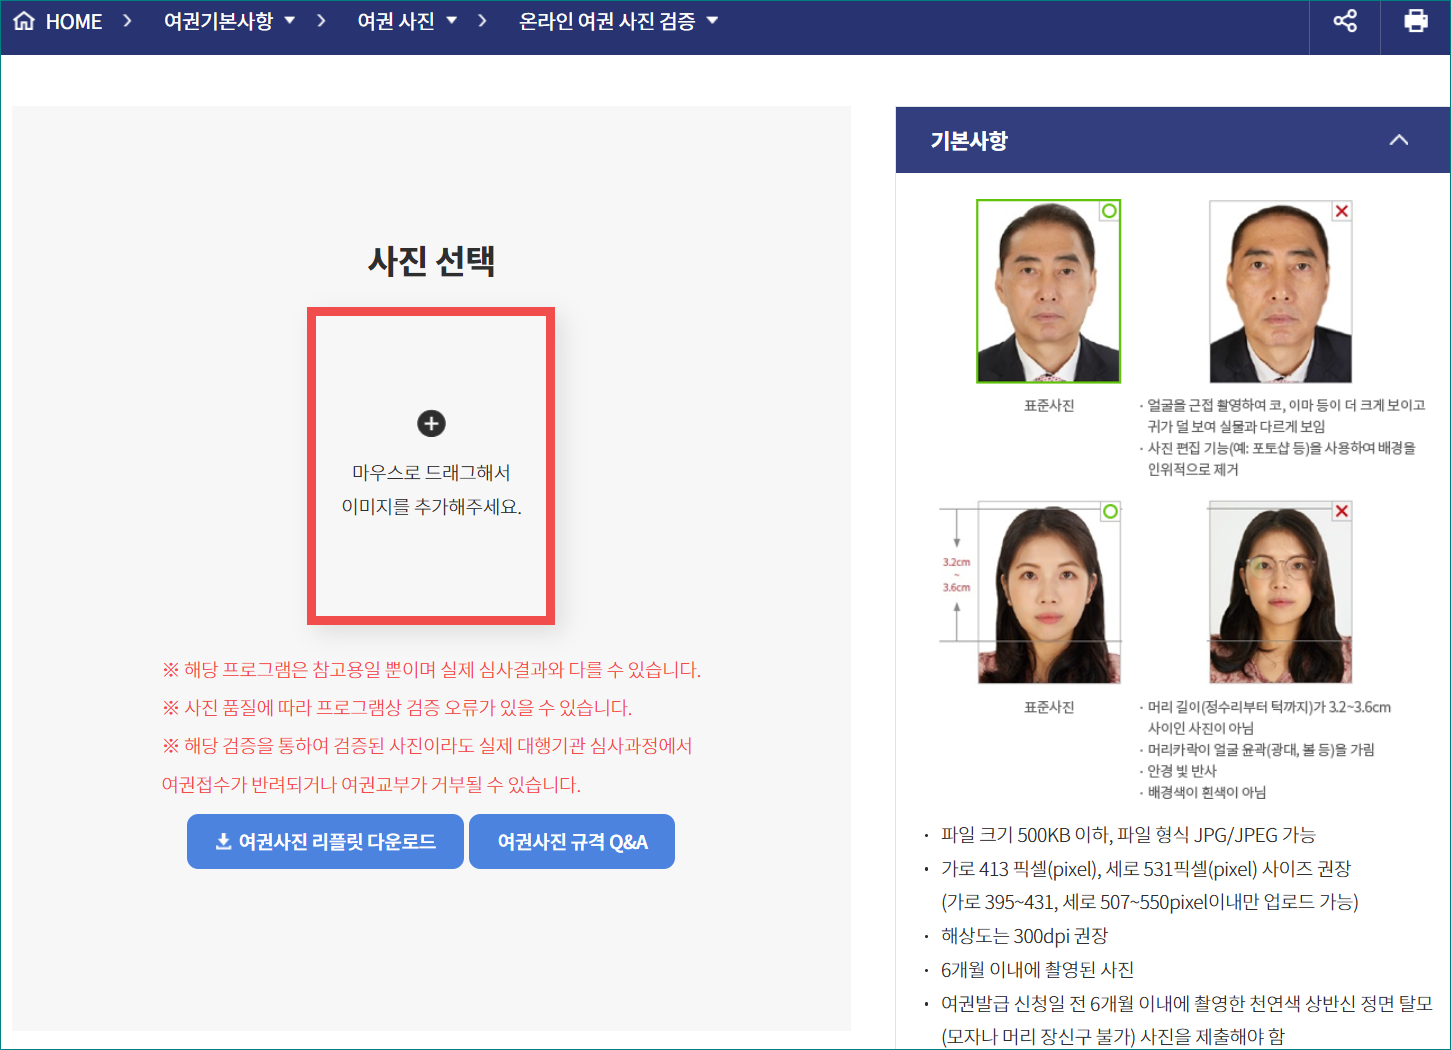Open the 여권기본사항 dropdown menu

click(x=289, y=20)
